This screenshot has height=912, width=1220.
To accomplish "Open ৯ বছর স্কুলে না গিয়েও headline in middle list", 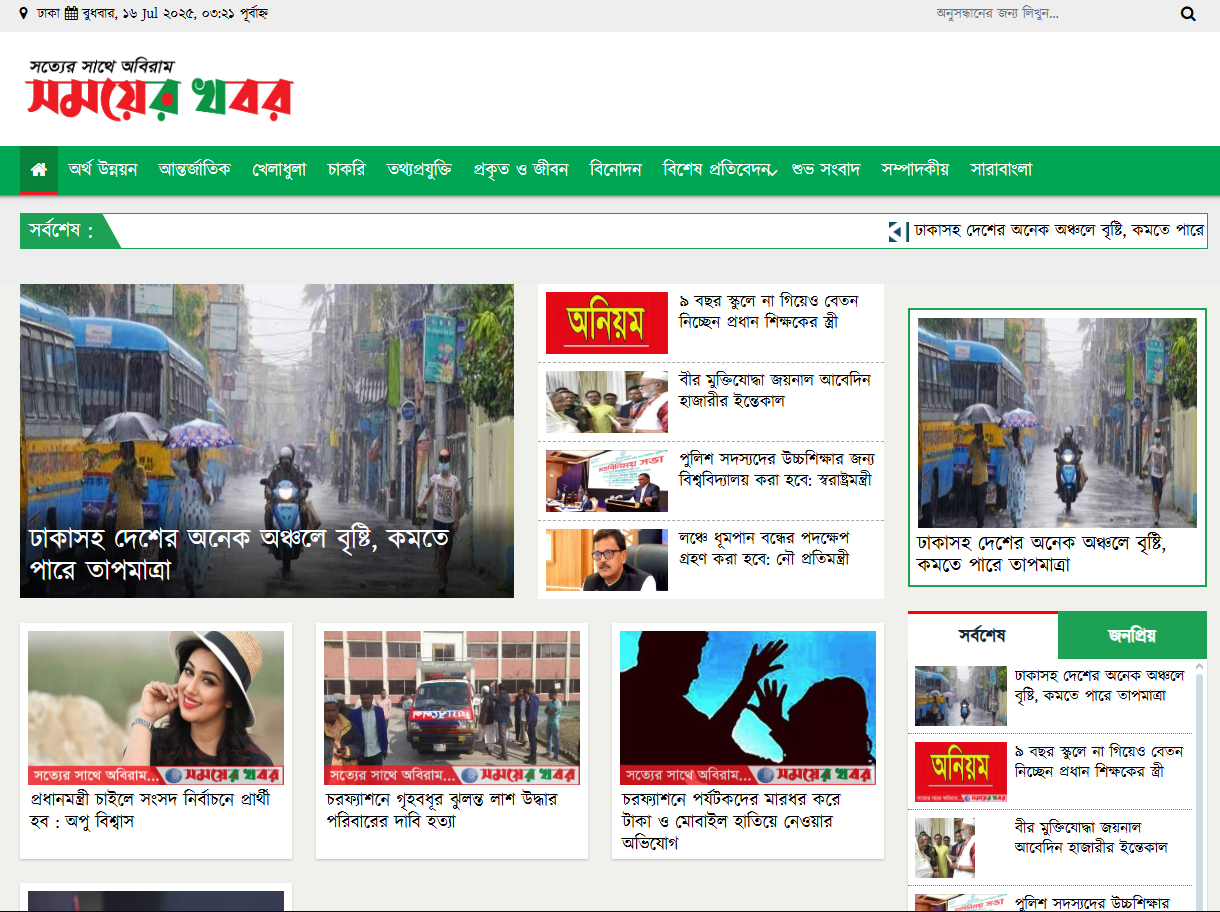I will pos(769,311).
